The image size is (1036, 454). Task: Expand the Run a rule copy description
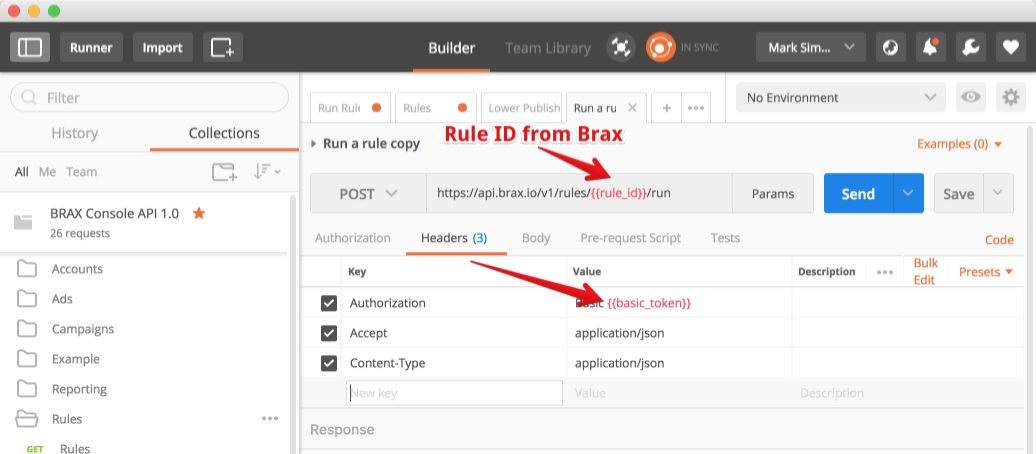tap(313, 143)
